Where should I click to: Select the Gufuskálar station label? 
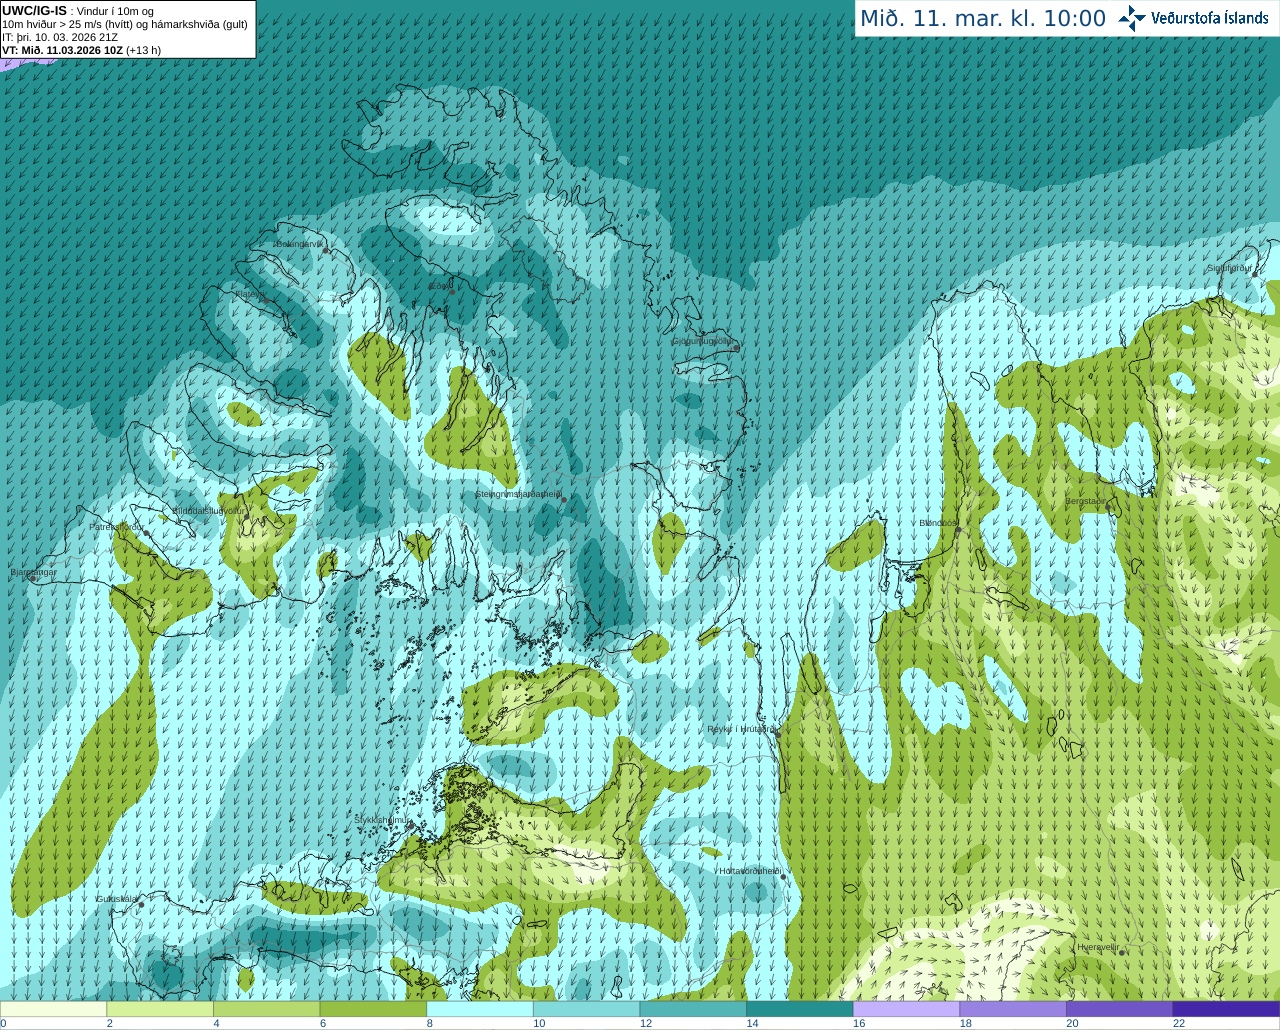pos(116,899)
